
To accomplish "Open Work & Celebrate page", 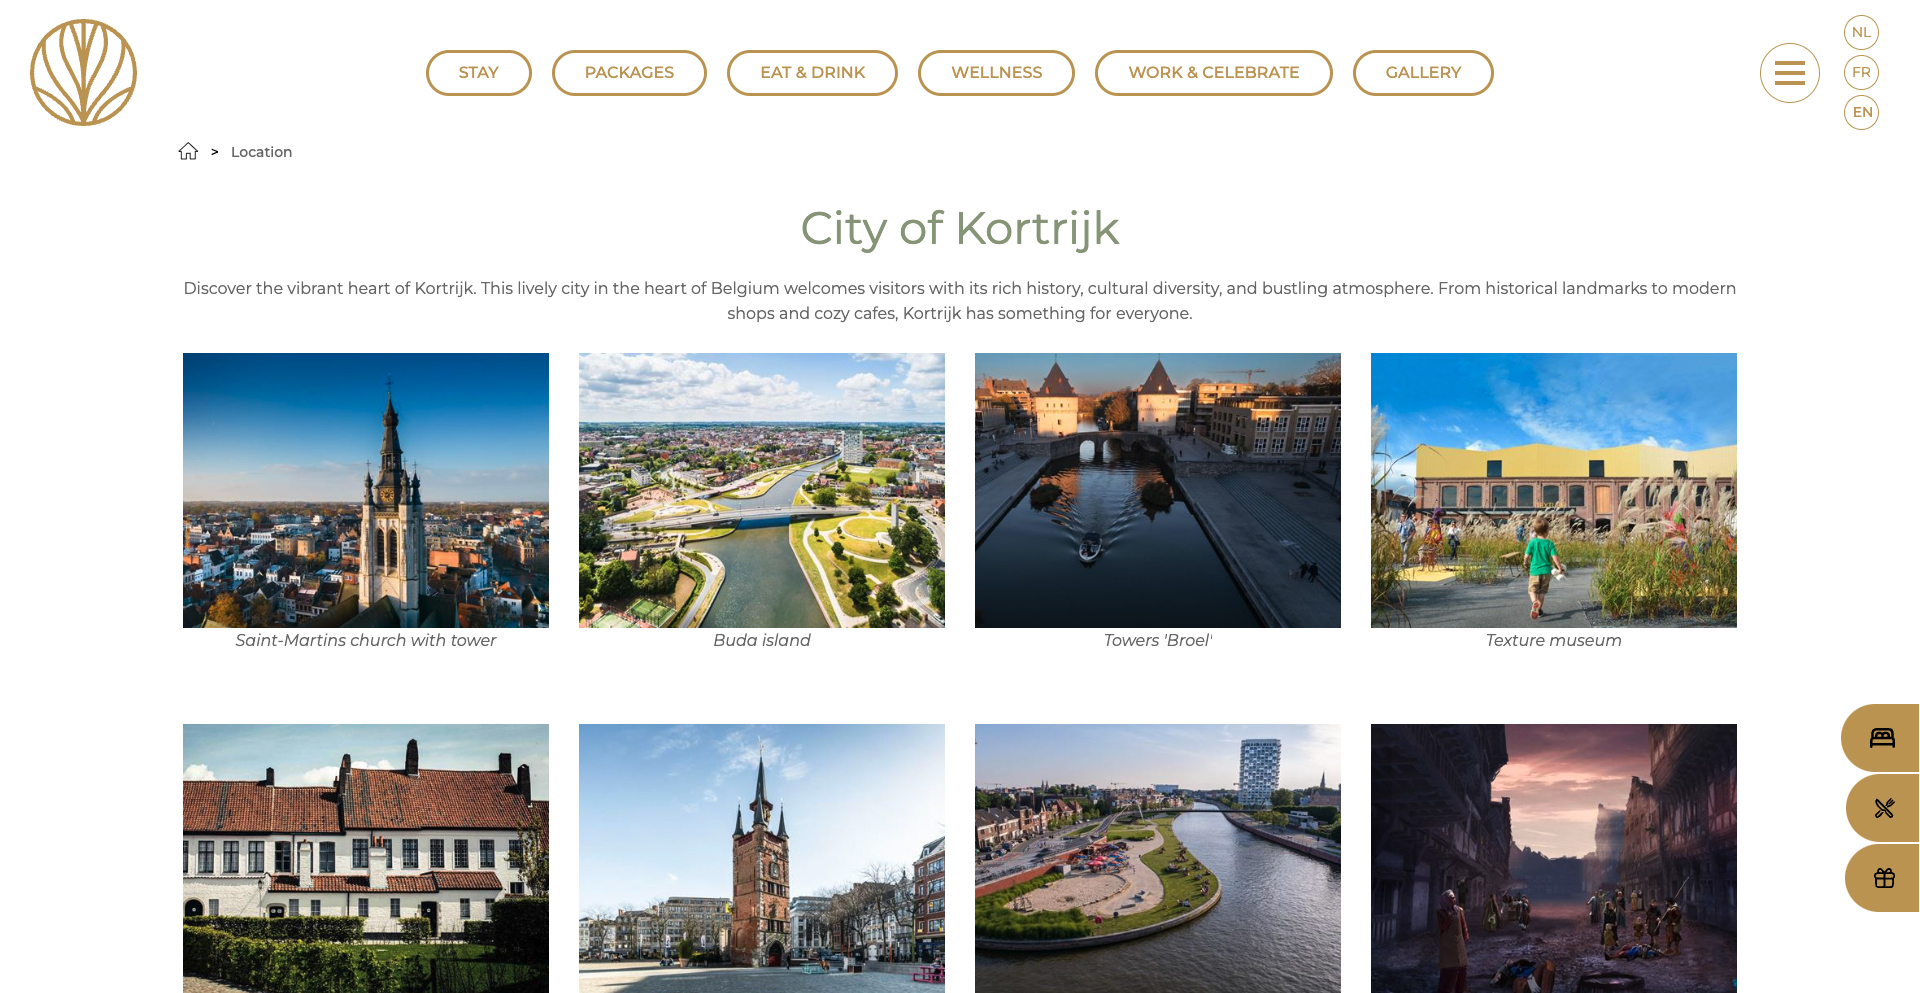I will point(1213,73).
